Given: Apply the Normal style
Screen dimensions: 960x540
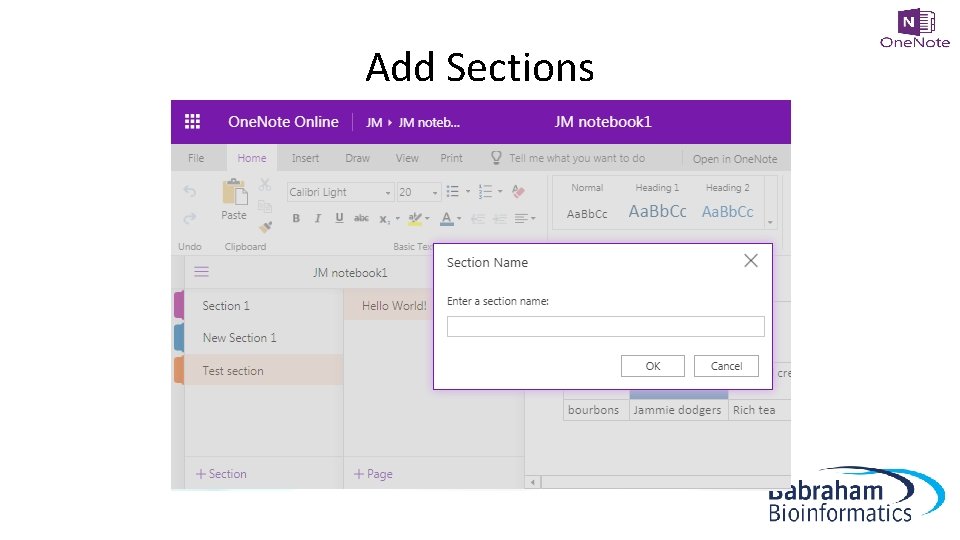Looking at the screenshot, I should [x=587, y=202].
